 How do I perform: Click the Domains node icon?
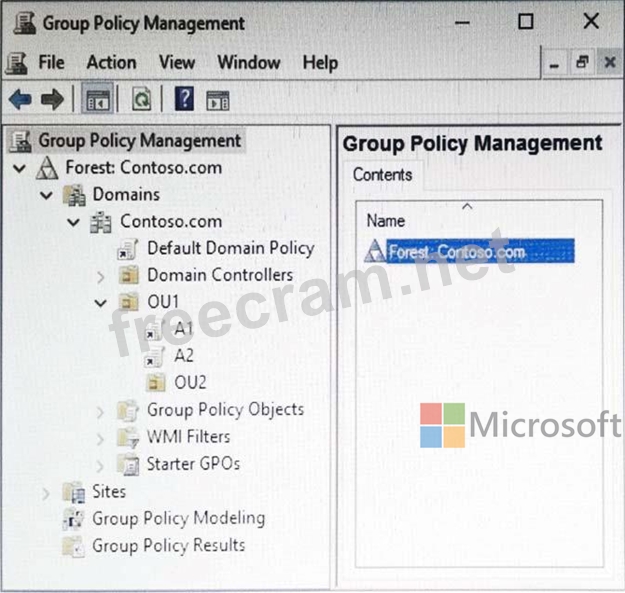click(x=75, y=195)
